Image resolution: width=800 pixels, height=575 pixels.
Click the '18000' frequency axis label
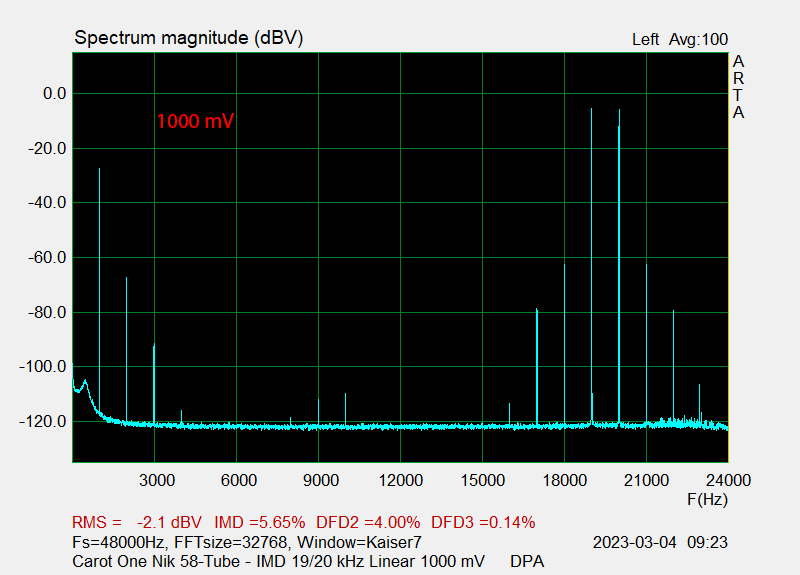pos(564,481)
